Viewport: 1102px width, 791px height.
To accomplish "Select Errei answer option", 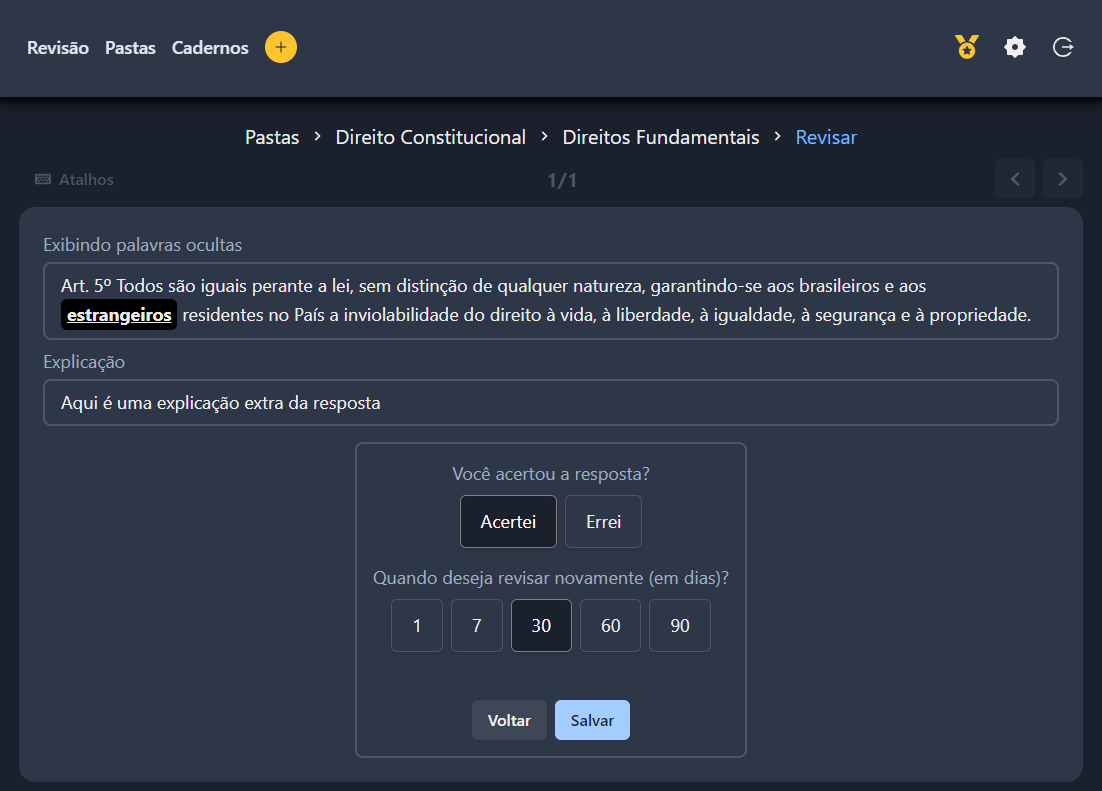I will click(603, 522).
